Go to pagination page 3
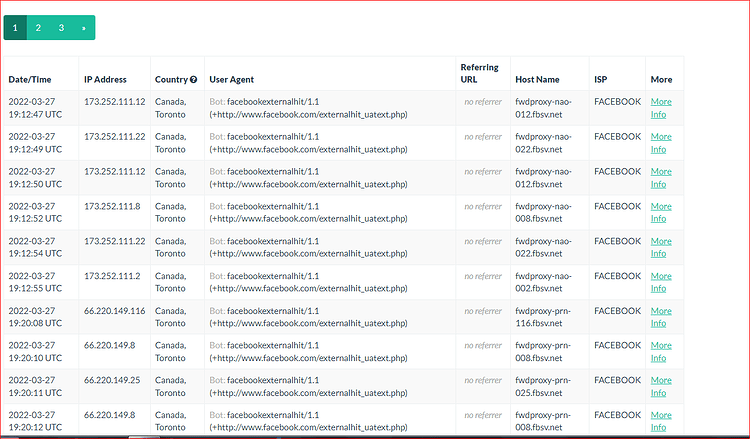 click(61, 28)
